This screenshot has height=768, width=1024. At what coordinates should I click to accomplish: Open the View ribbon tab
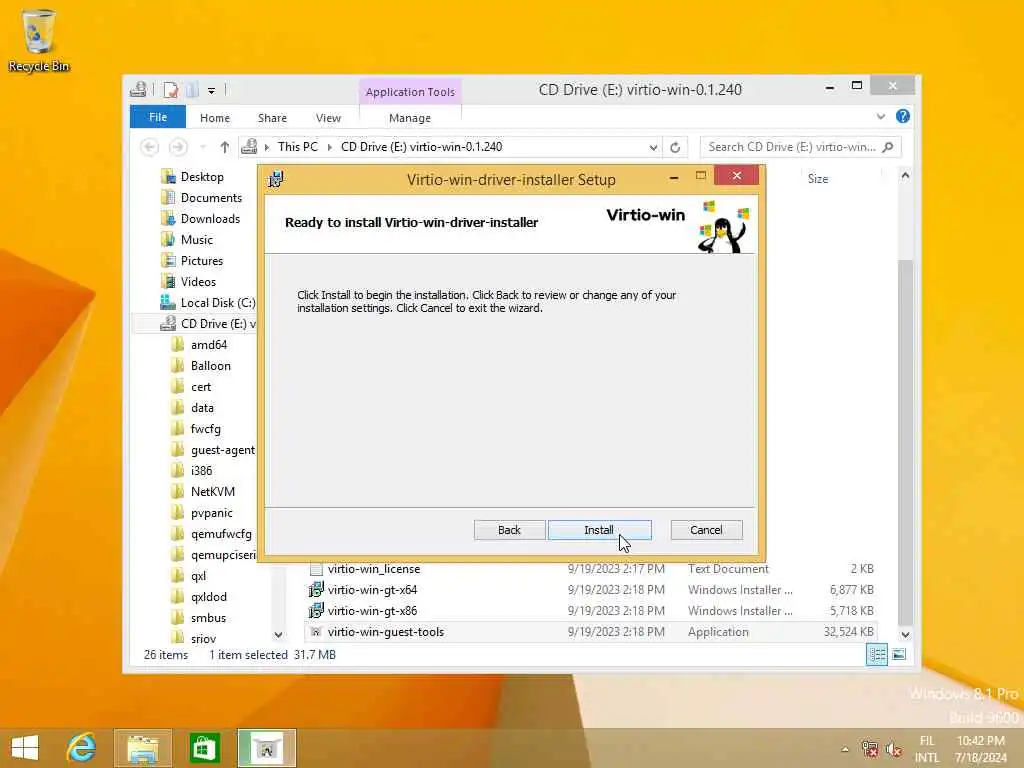(x=328, y=118)
